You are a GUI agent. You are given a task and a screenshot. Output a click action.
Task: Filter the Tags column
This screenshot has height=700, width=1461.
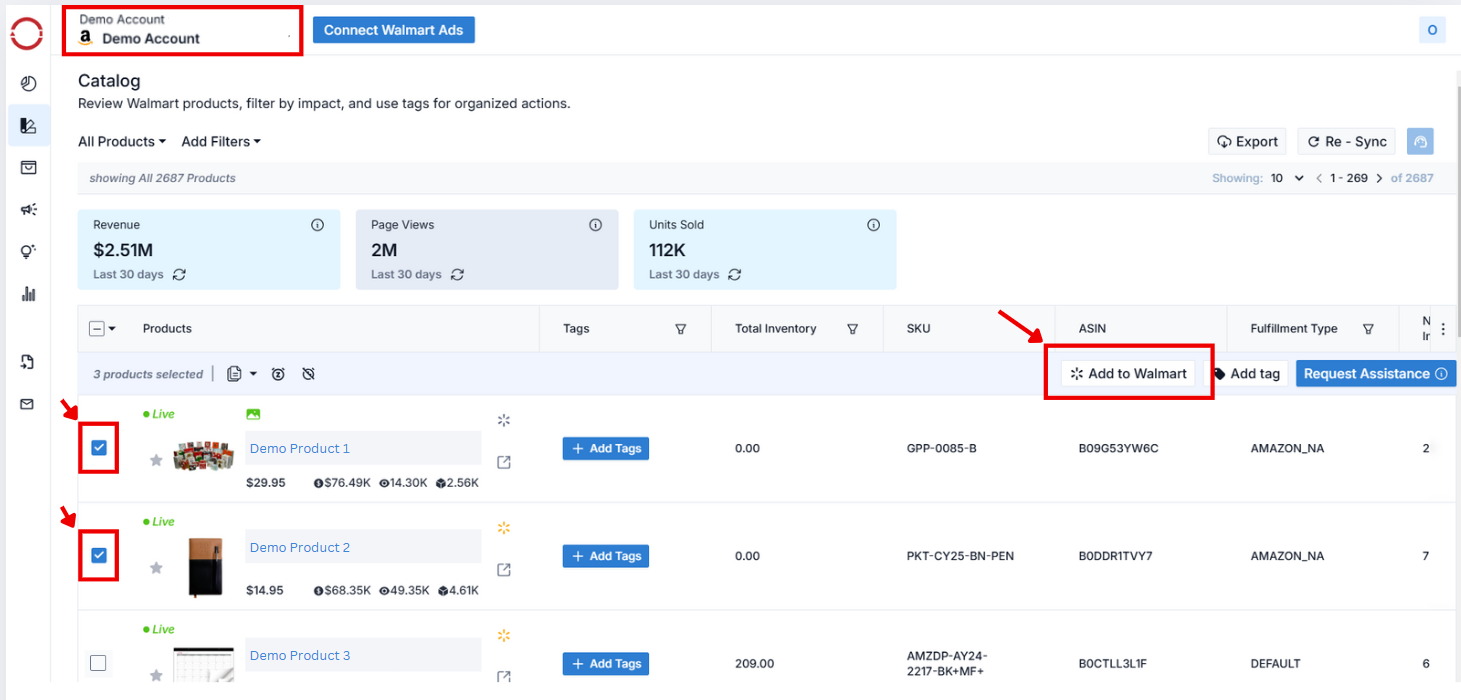681,329
